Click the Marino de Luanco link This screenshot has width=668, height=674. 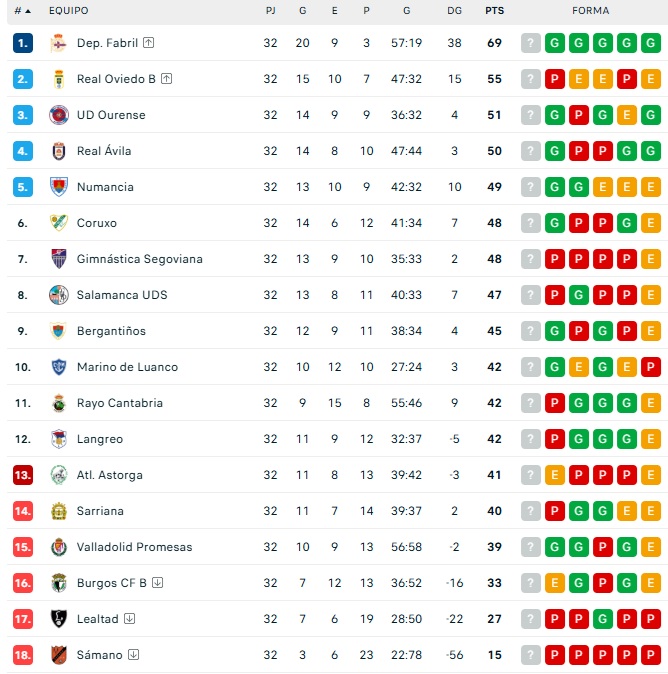(x=127, y=367)
